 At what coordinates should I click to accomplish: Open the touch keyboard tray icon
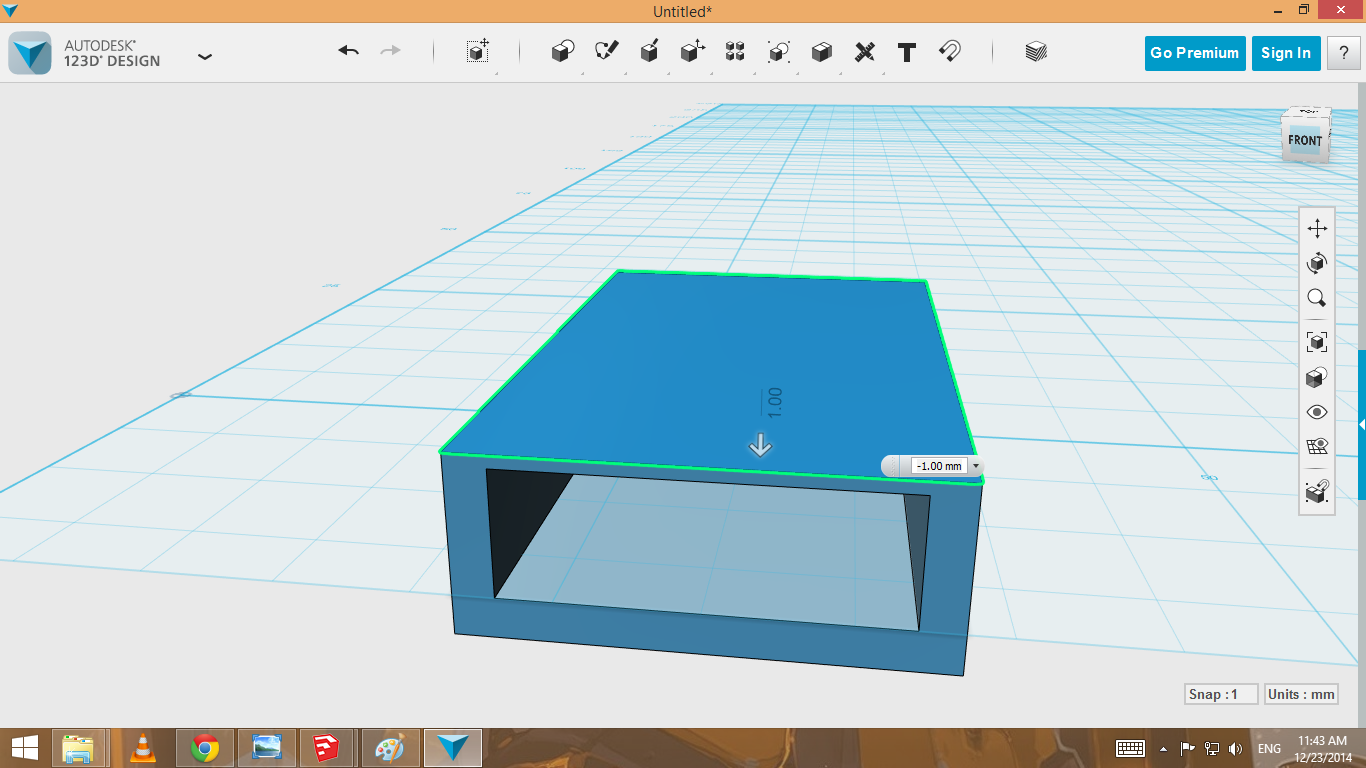1130,748
